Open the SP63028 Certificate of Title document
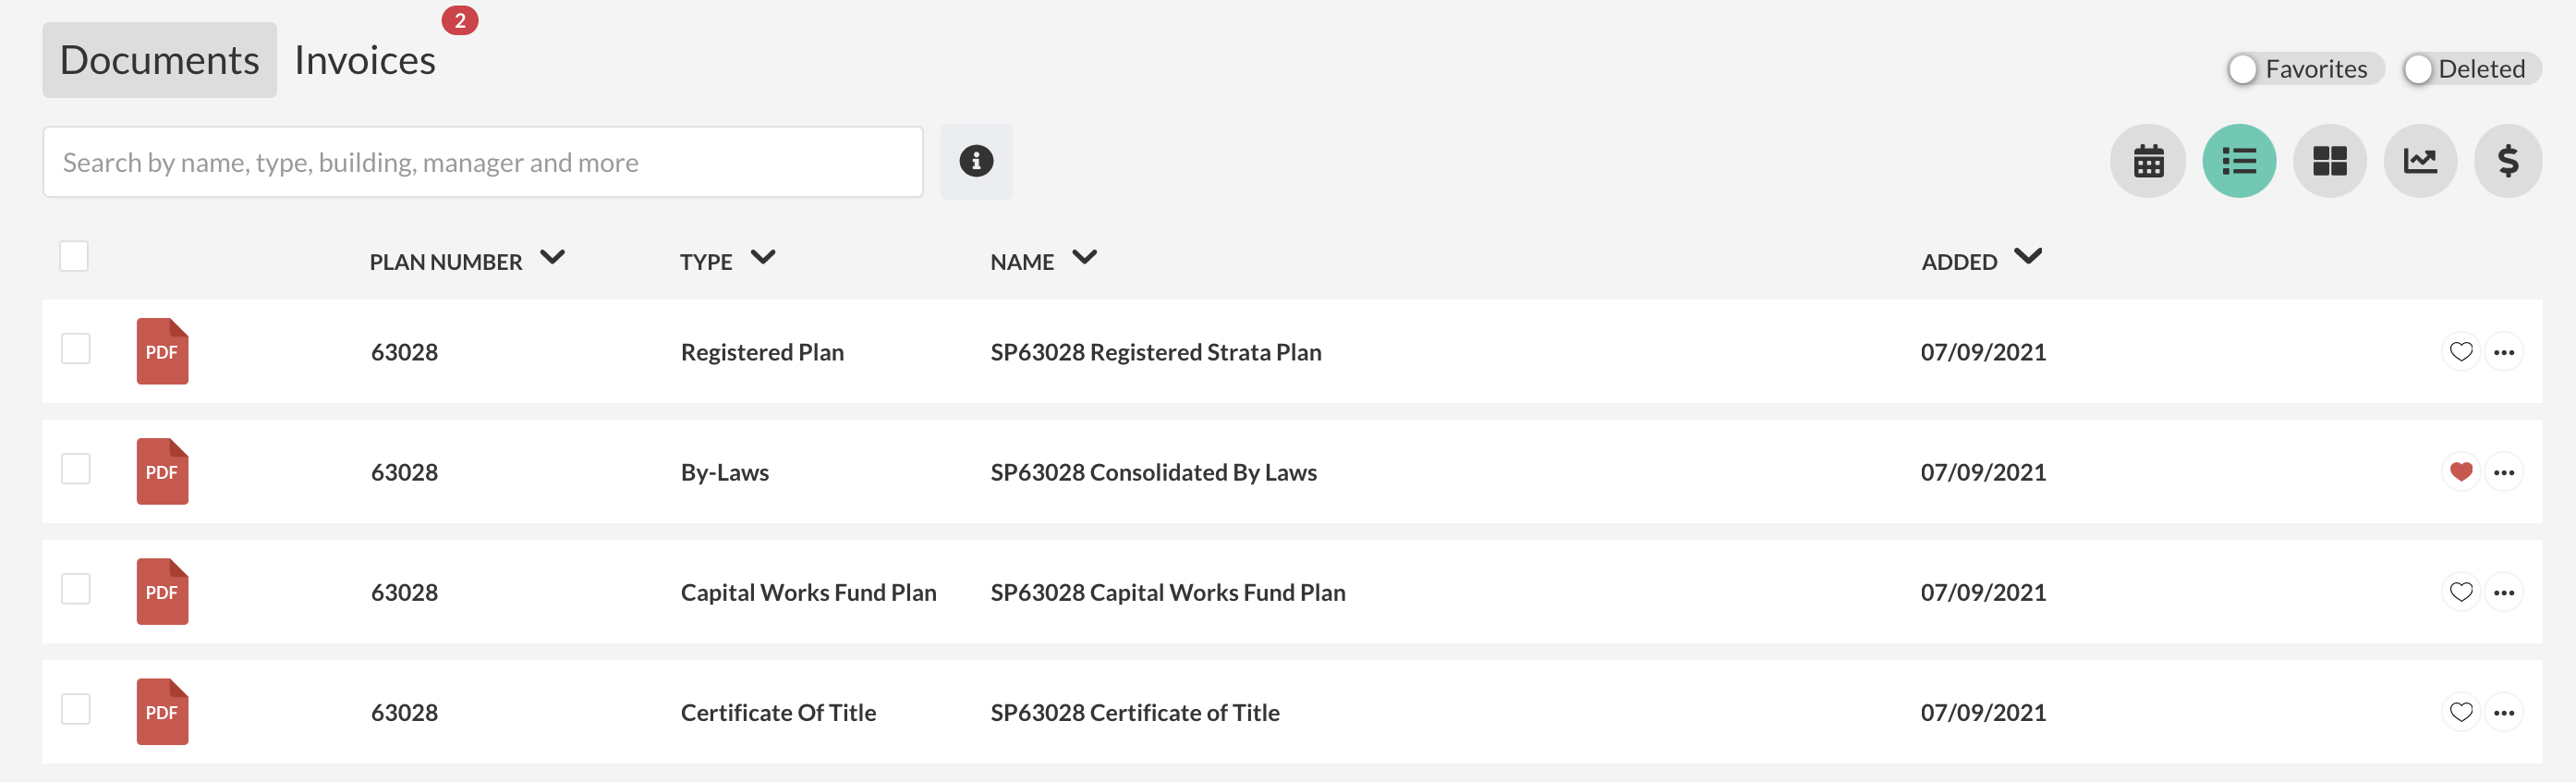This screenshot has width=2576, height=782. [x=1134, y=713]
